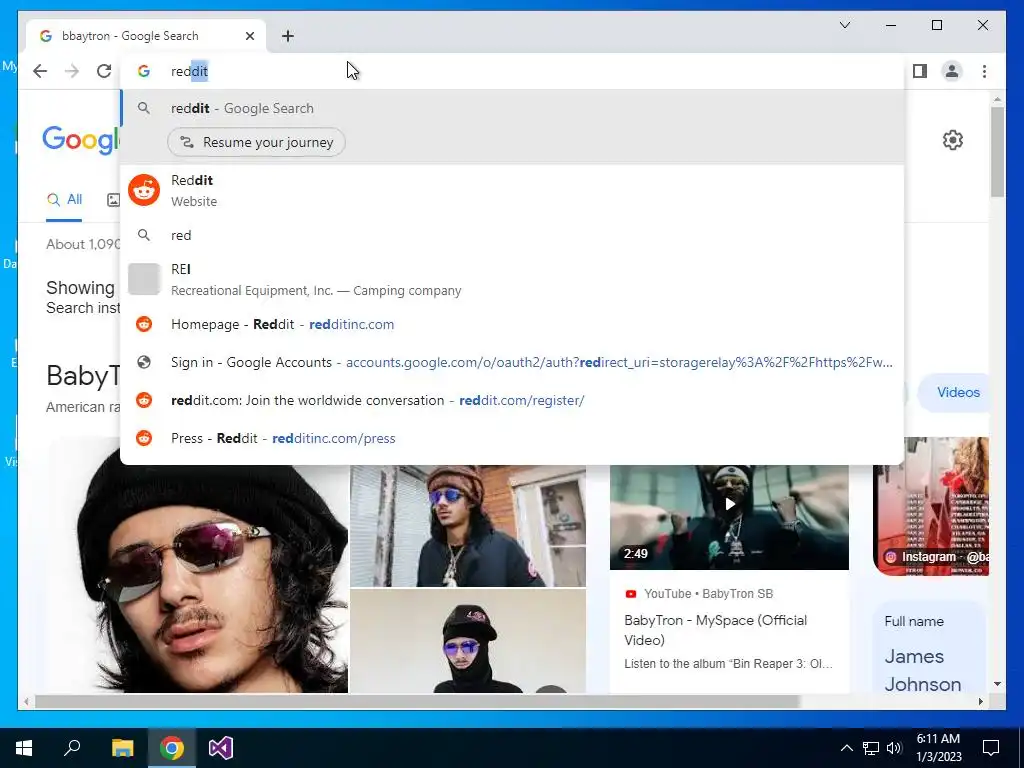Image resolution: width=1024 pixels, height=768 pixels.
Task: Open a new tab with the plus button
Action: point(288,36)
